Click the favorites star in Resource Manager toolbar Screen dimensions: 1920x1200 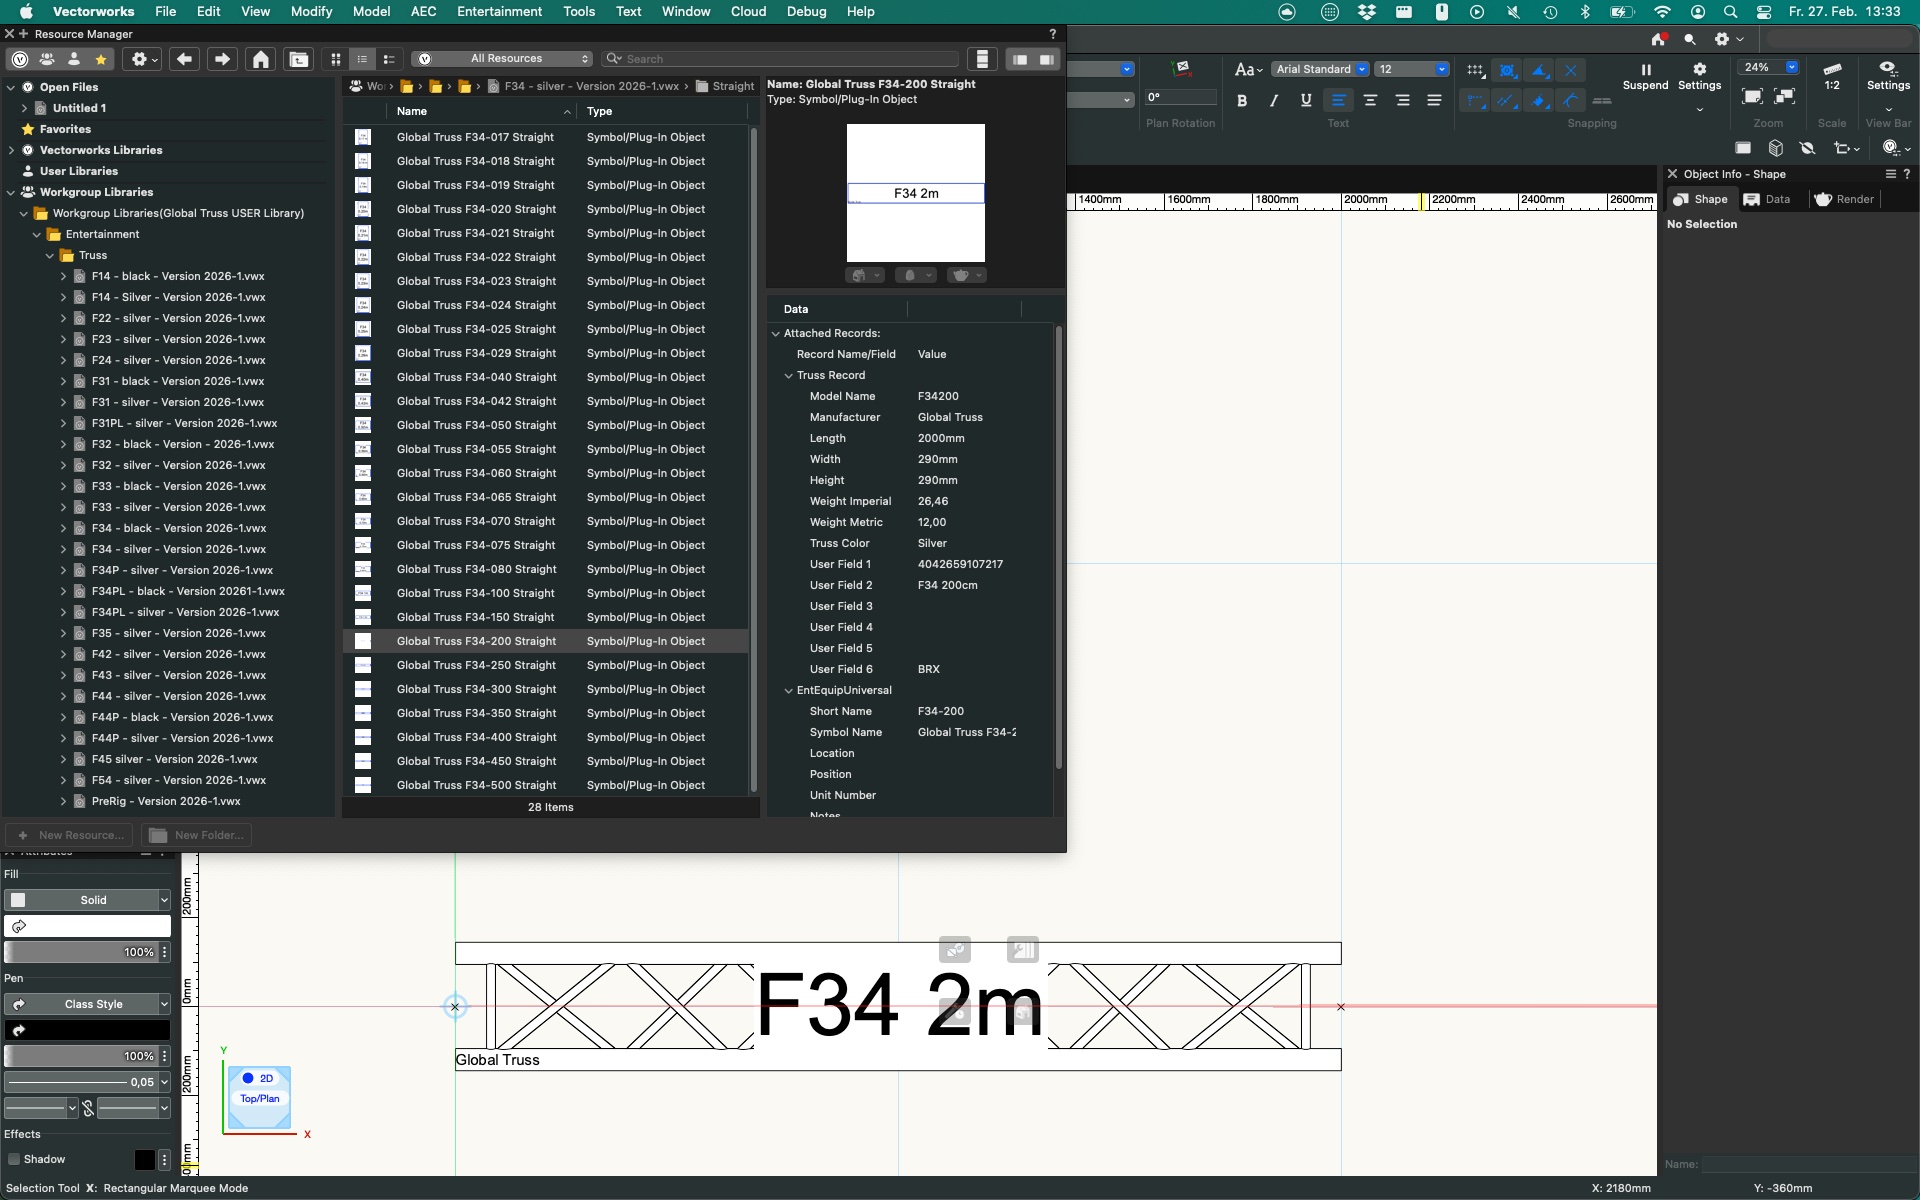click(101, 60)
